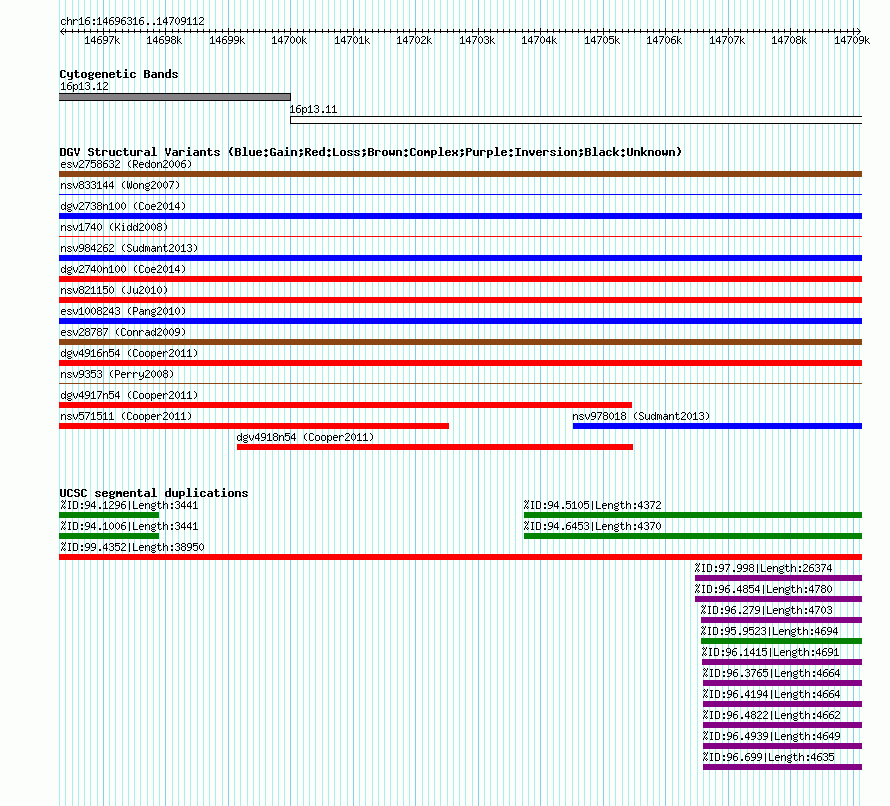Screen dimensions: 890x806
Task: Click the 16p13.11 cytogenetic band bar
Action: click(576, 120)
